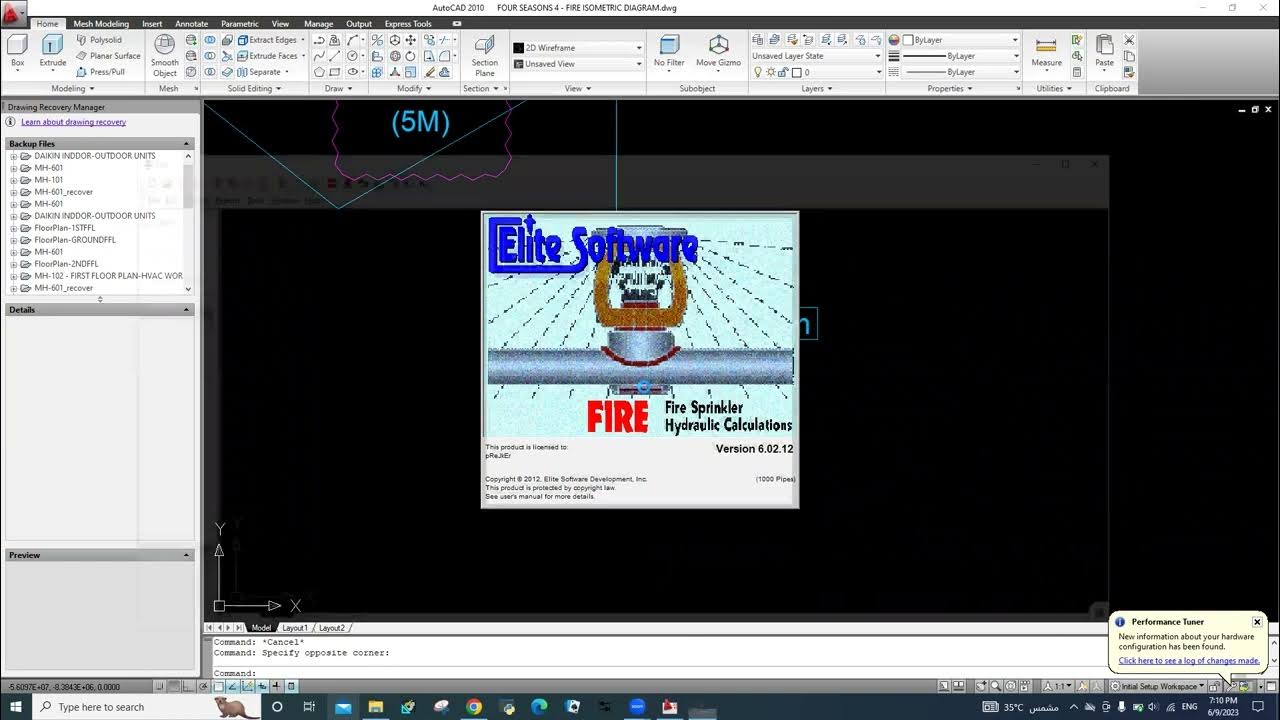This screenshot has height=720, width=1280.
Task: Collapse the Backup Files section
Action: (186, 144)
